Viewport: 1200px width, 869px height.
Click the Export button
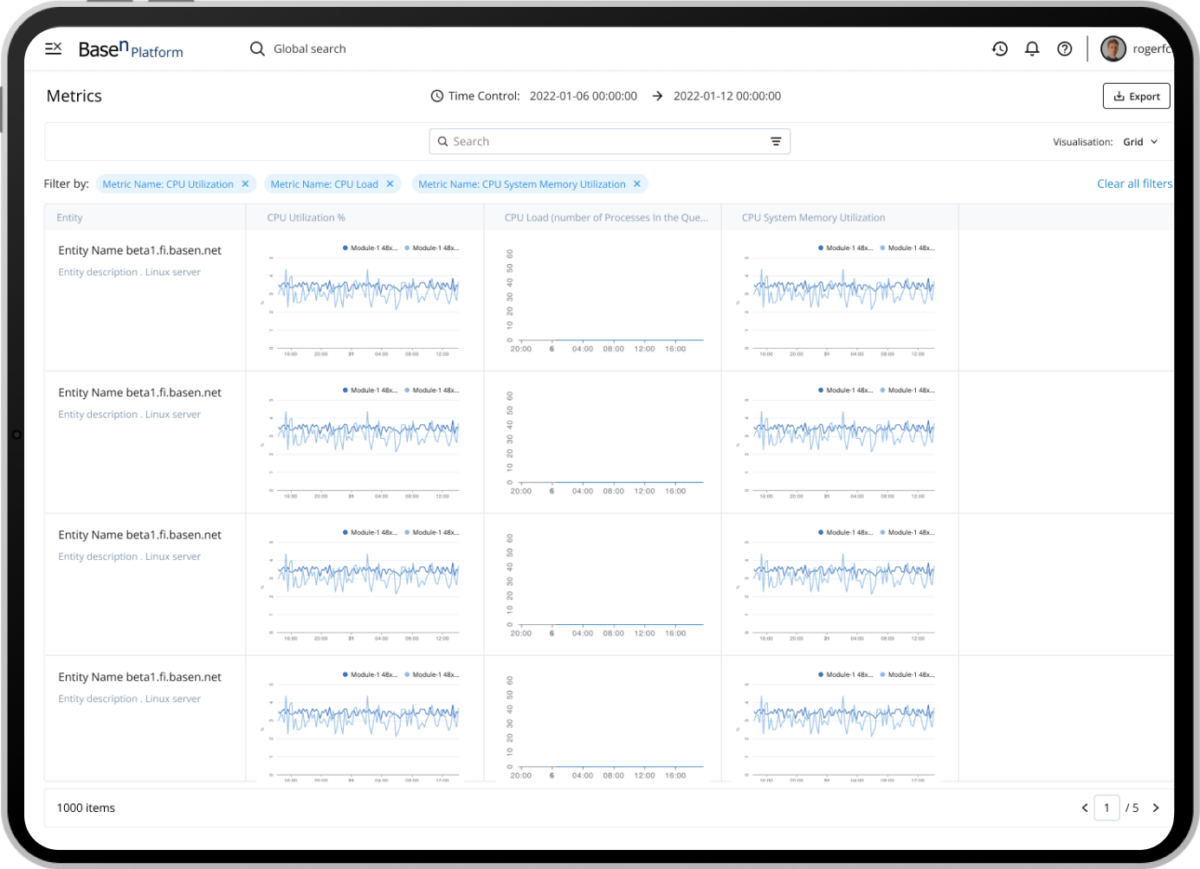[x=1136, y=95]
